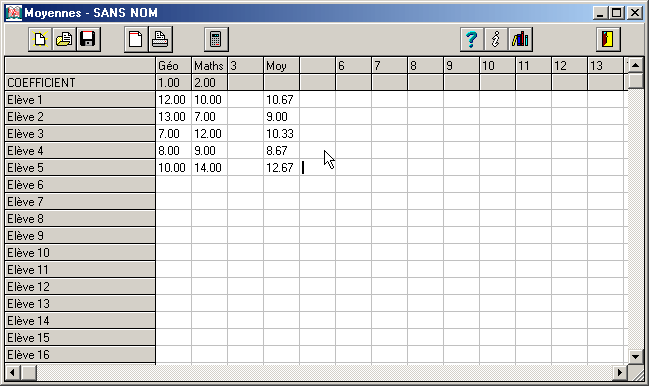Select the 'Maths' column header
Viewport: 649px width, 386px height.
209,66
